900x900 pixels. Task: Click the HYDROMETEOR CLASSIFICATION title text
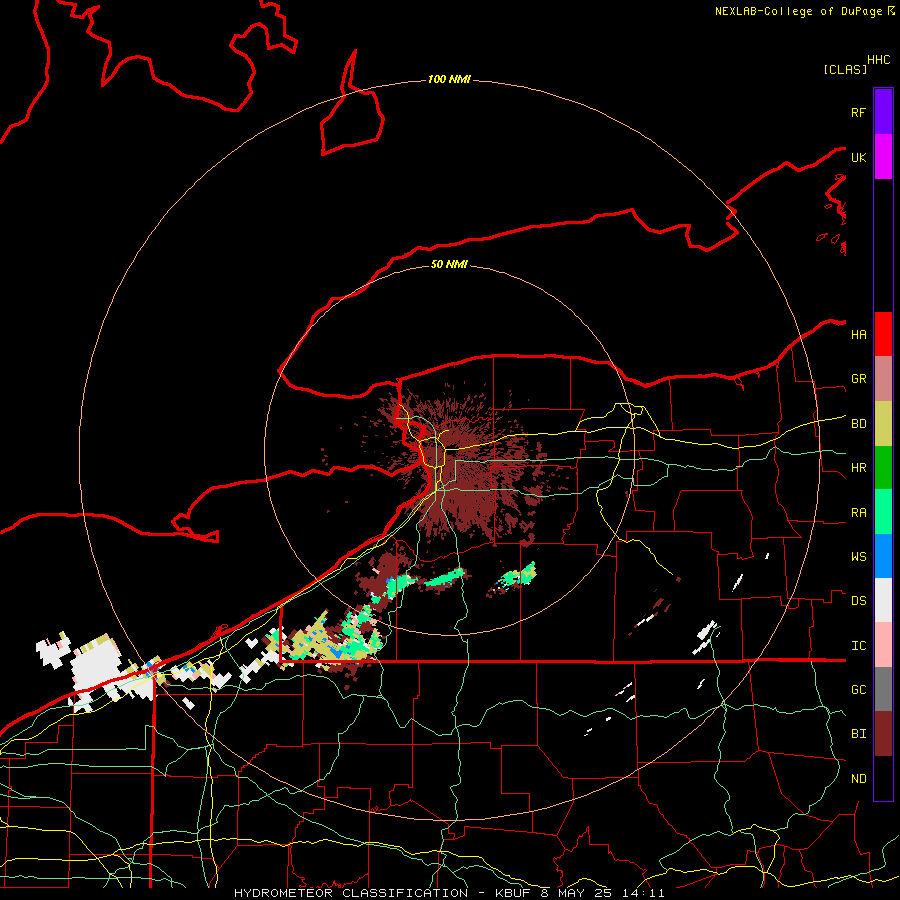pyautogui.click(x=351, y=893)
